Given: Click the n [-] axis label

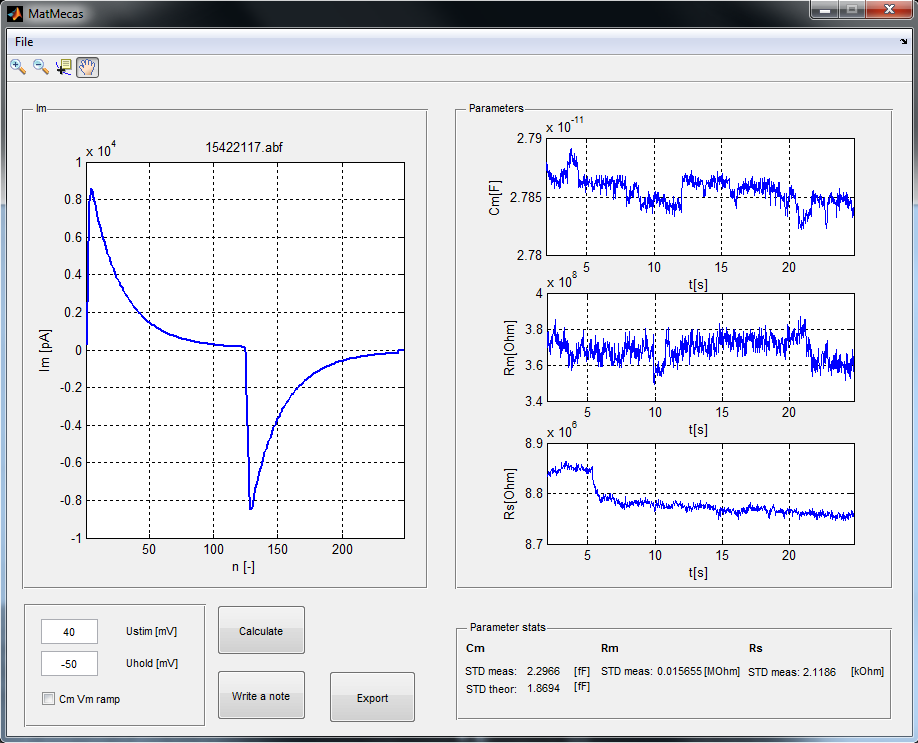Looking at the screenshot, I should [243, 566].
